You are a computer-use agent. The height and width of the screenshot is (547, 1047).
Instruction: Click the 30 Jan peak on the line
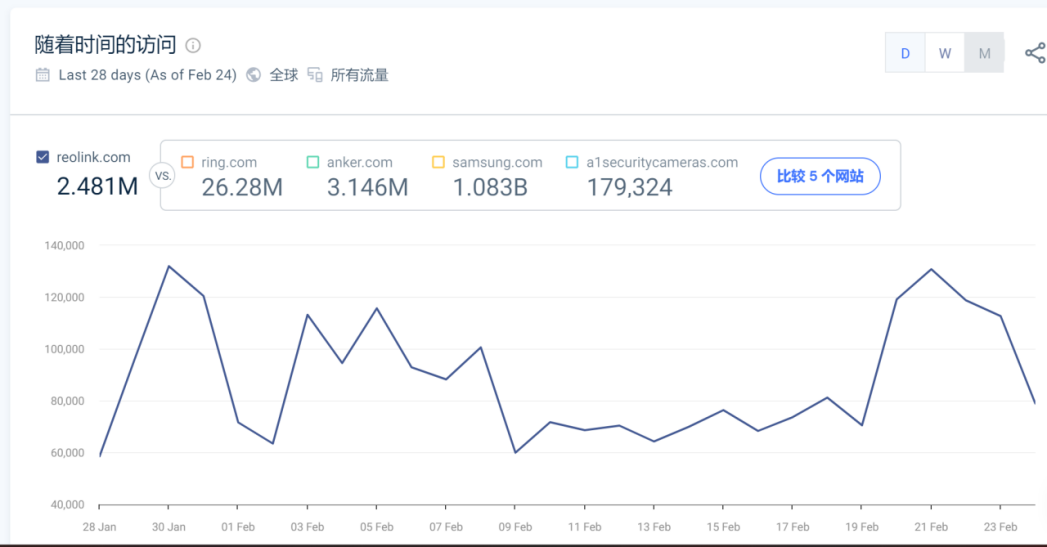coord(168,266)
